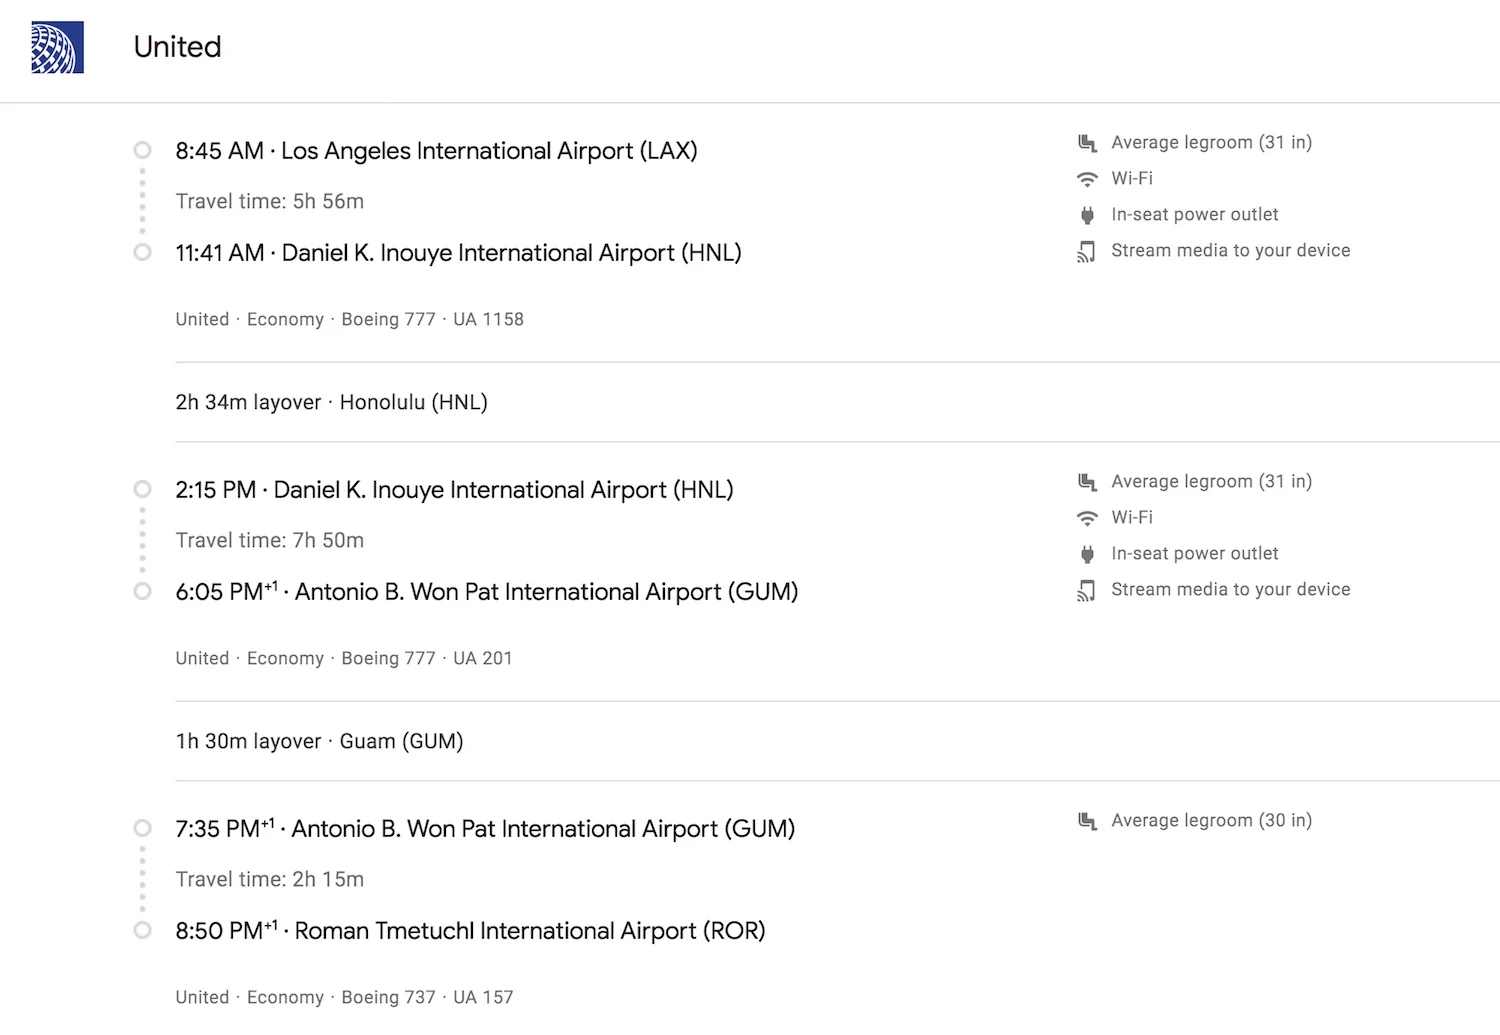Click the Wi-Fi label for UA 1158
Viewport: 1500px width, 1035px height.
click(x=1132, y=178)
